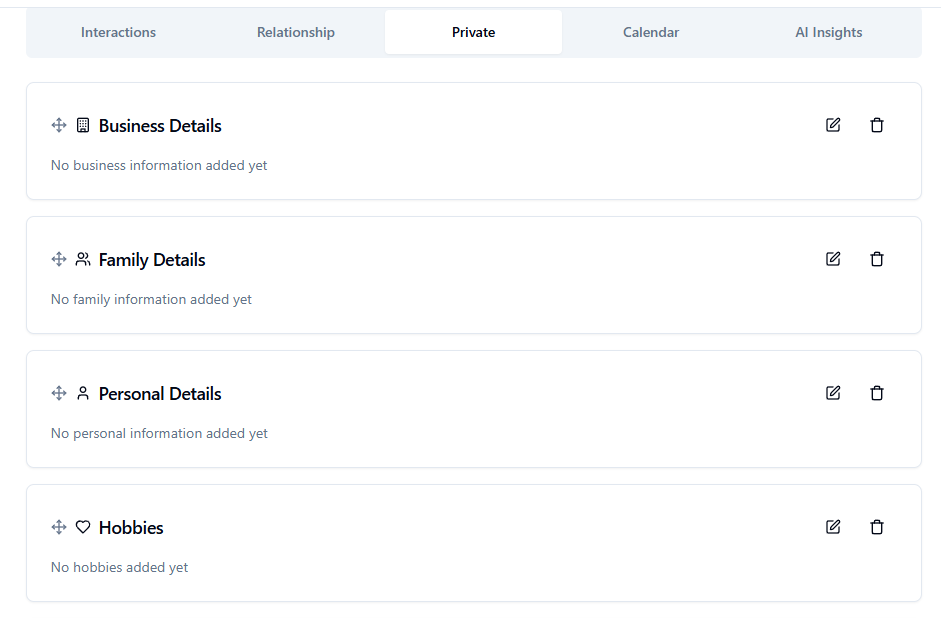Go to the Calendar tab
This screenshot has width=941, height=618.
coord(651,32)
